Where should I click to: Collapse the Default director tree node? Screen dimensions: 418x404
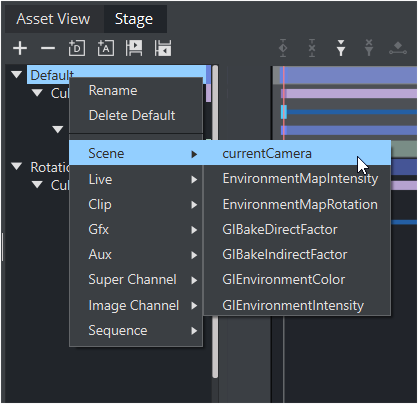click(16, 74)
